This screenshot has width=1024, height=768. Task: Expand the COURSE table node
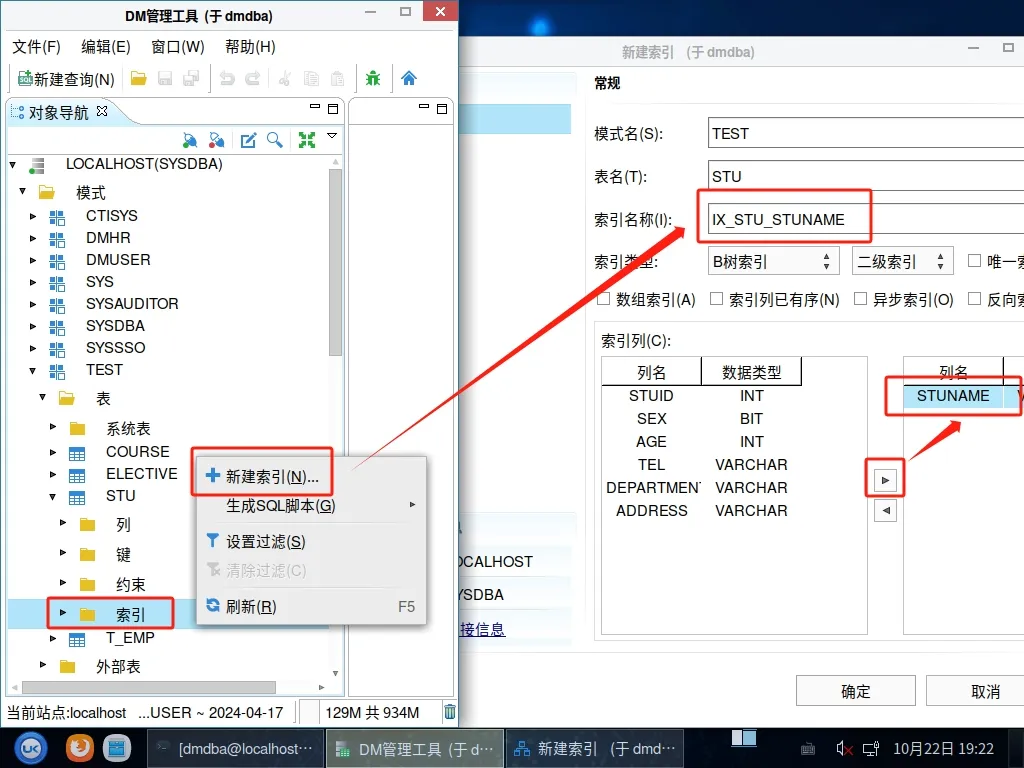point(54,452)
